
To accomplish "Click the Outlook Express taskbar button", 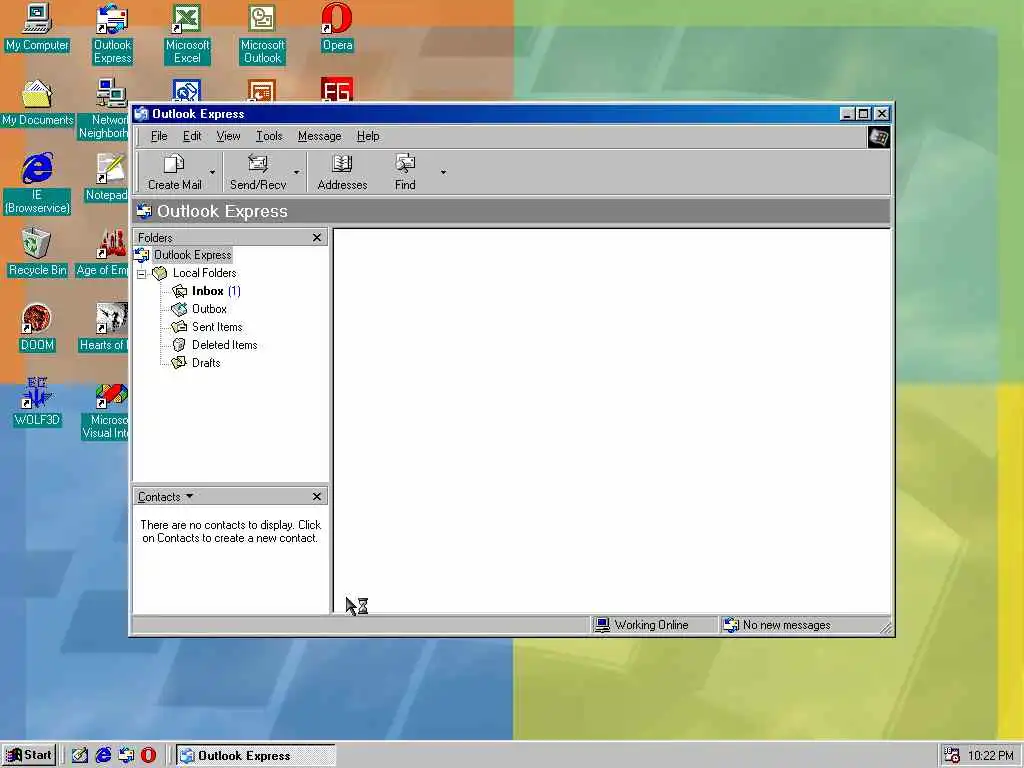I will (x=256, y=756).
